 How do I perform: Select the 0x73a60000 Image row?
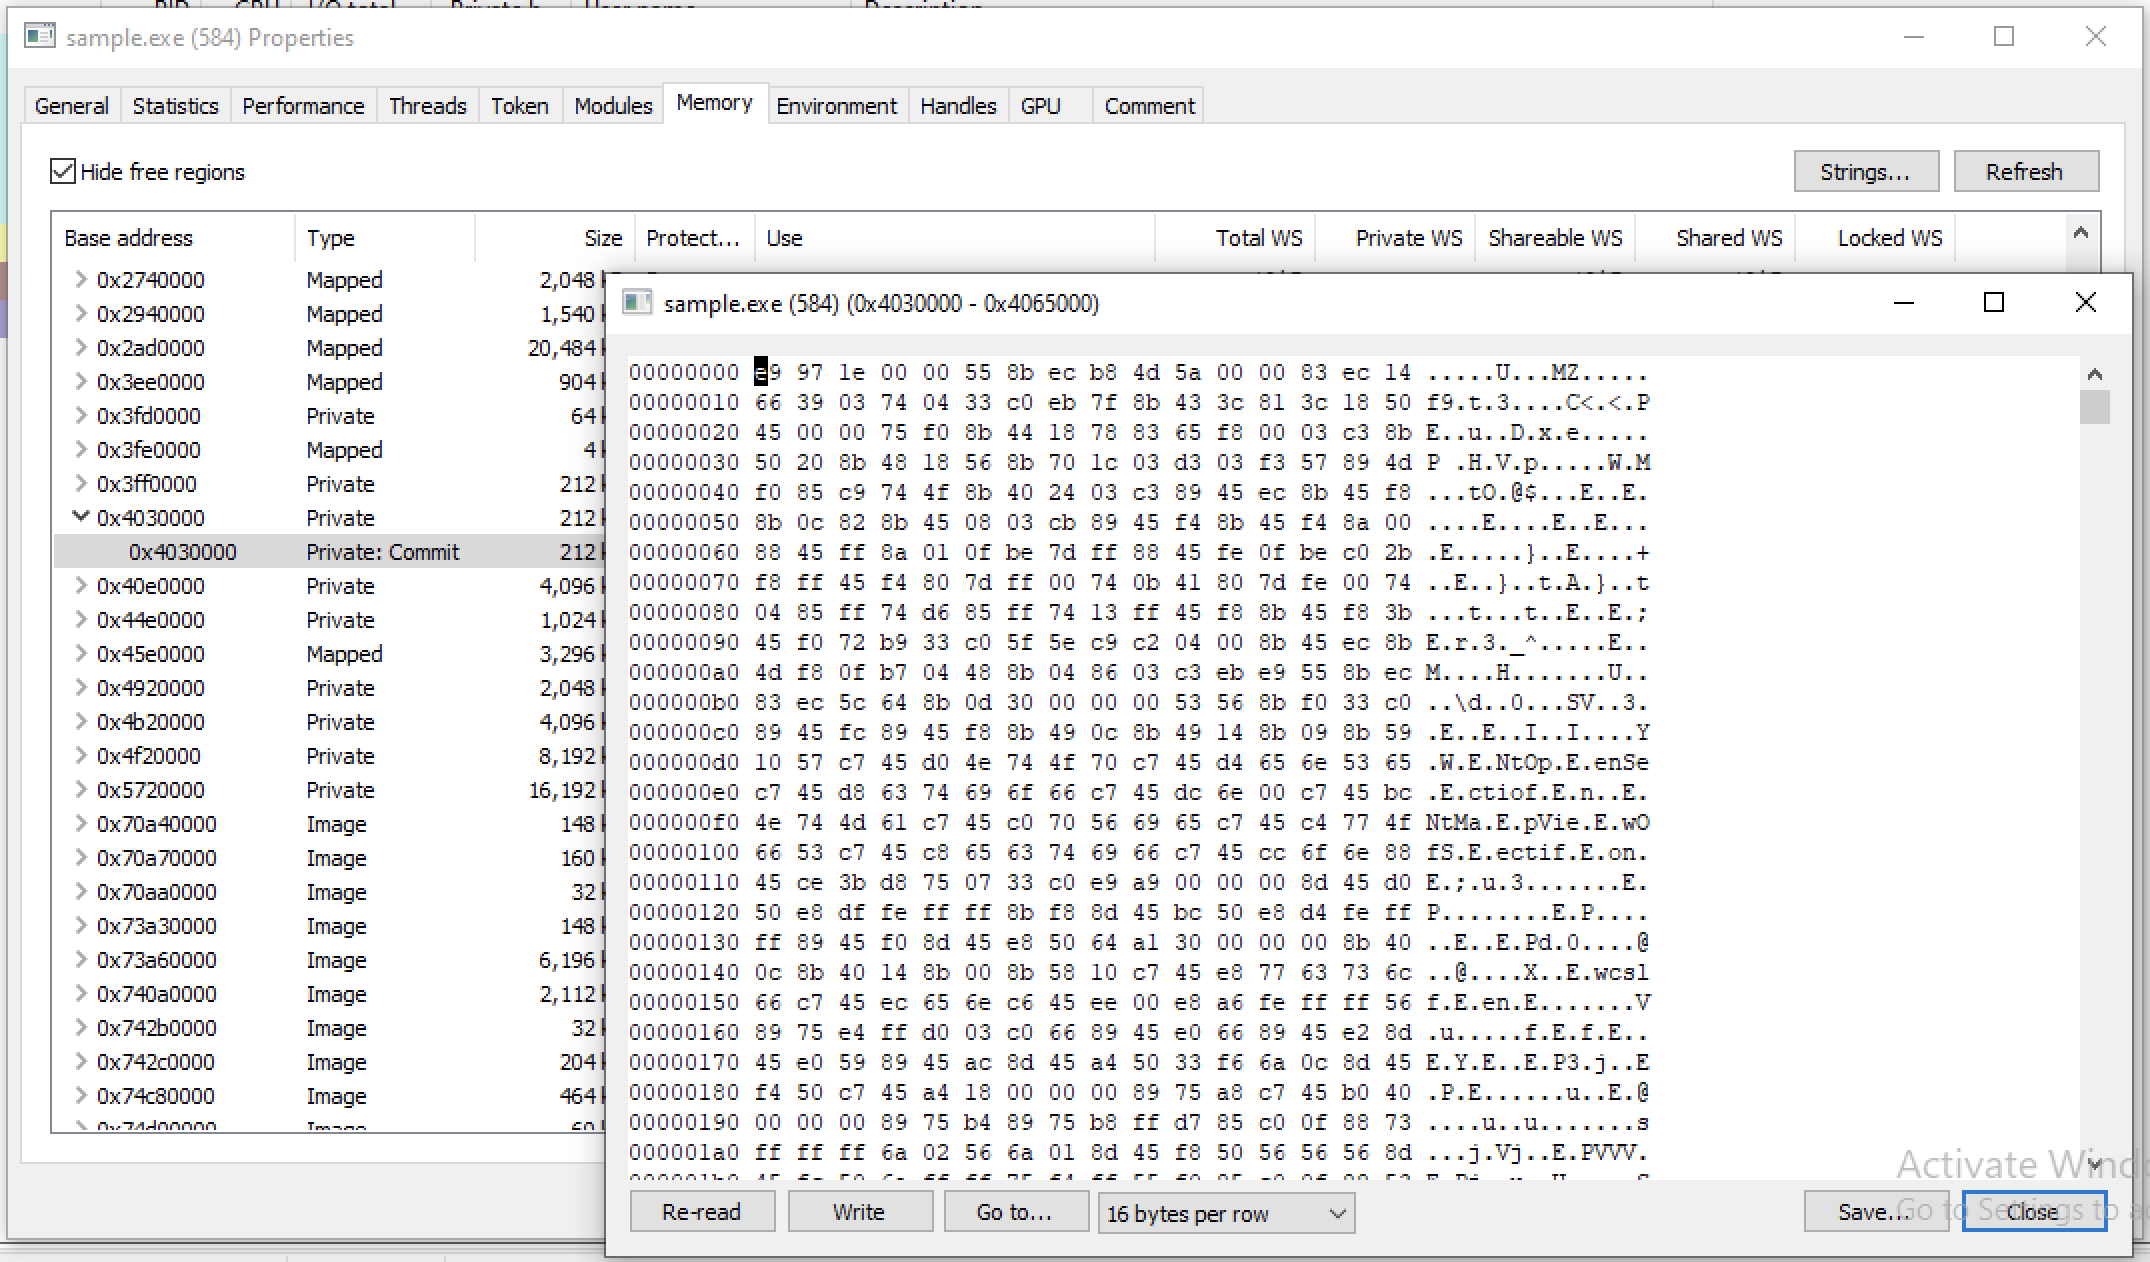click(330, 960)
